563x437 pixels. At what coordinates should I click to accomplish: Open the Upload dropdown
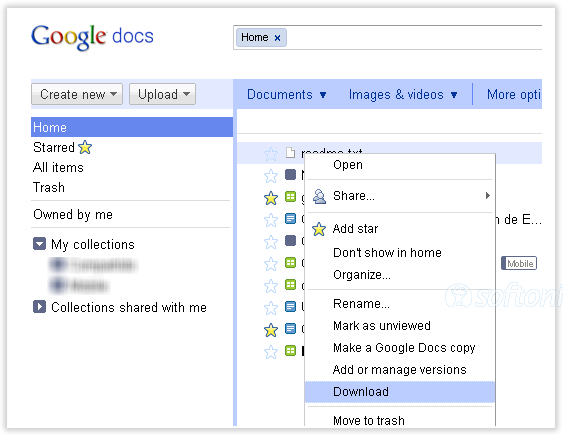point(162,94)
